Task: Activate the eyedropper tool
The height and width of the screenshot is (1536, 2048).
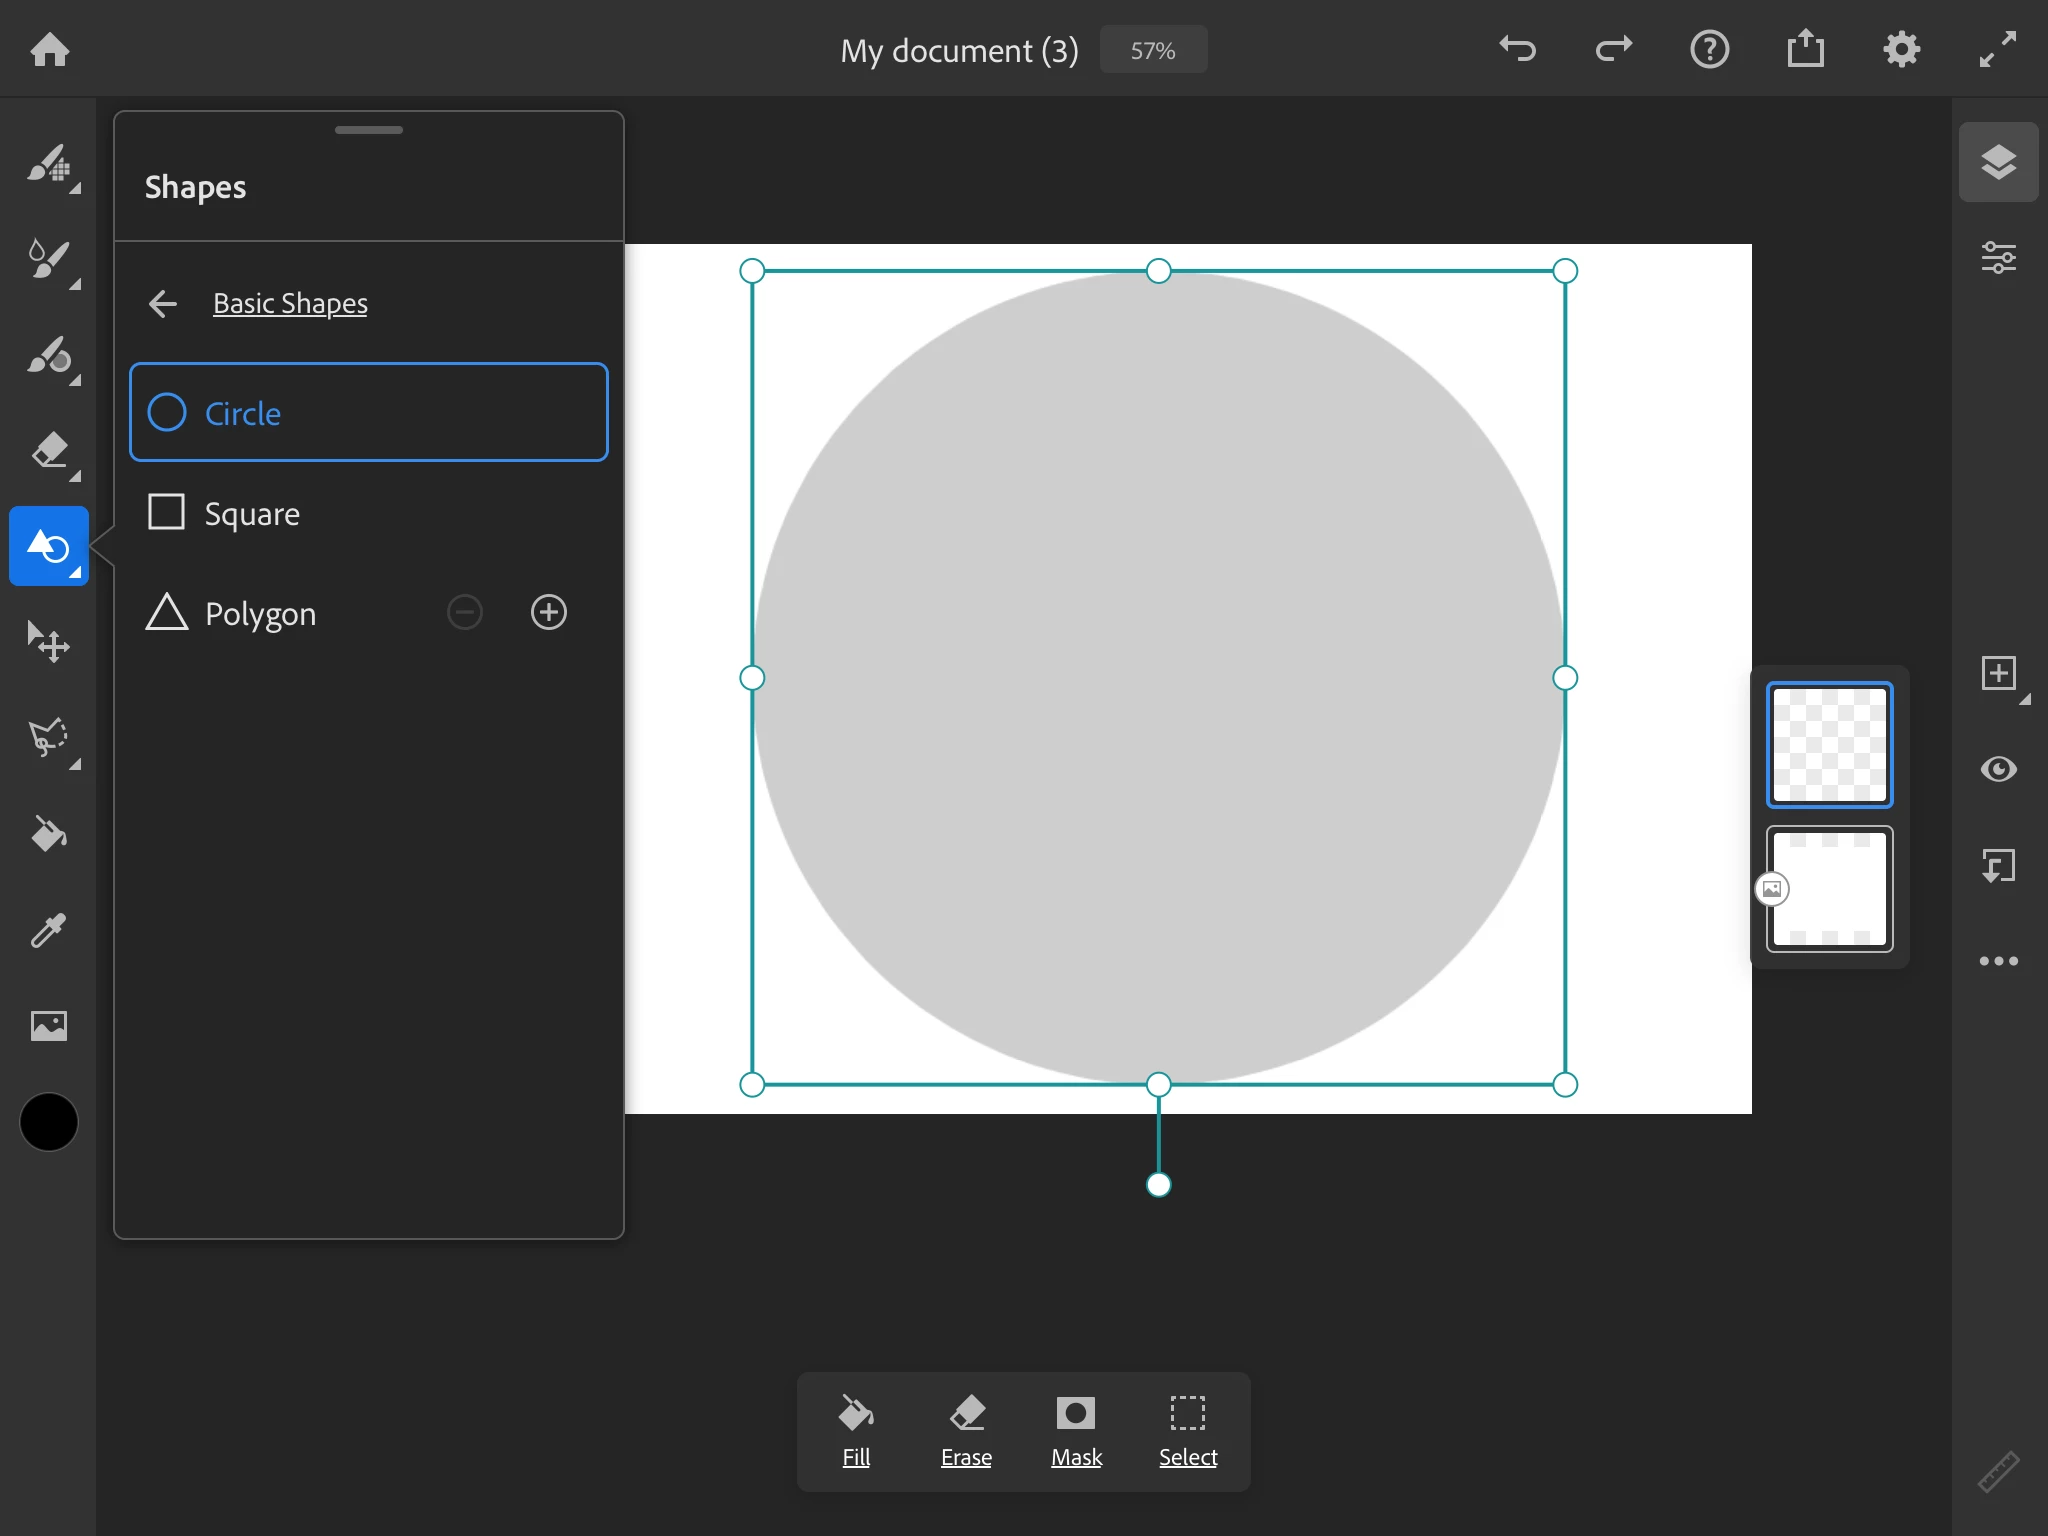Action: point(48,930)
